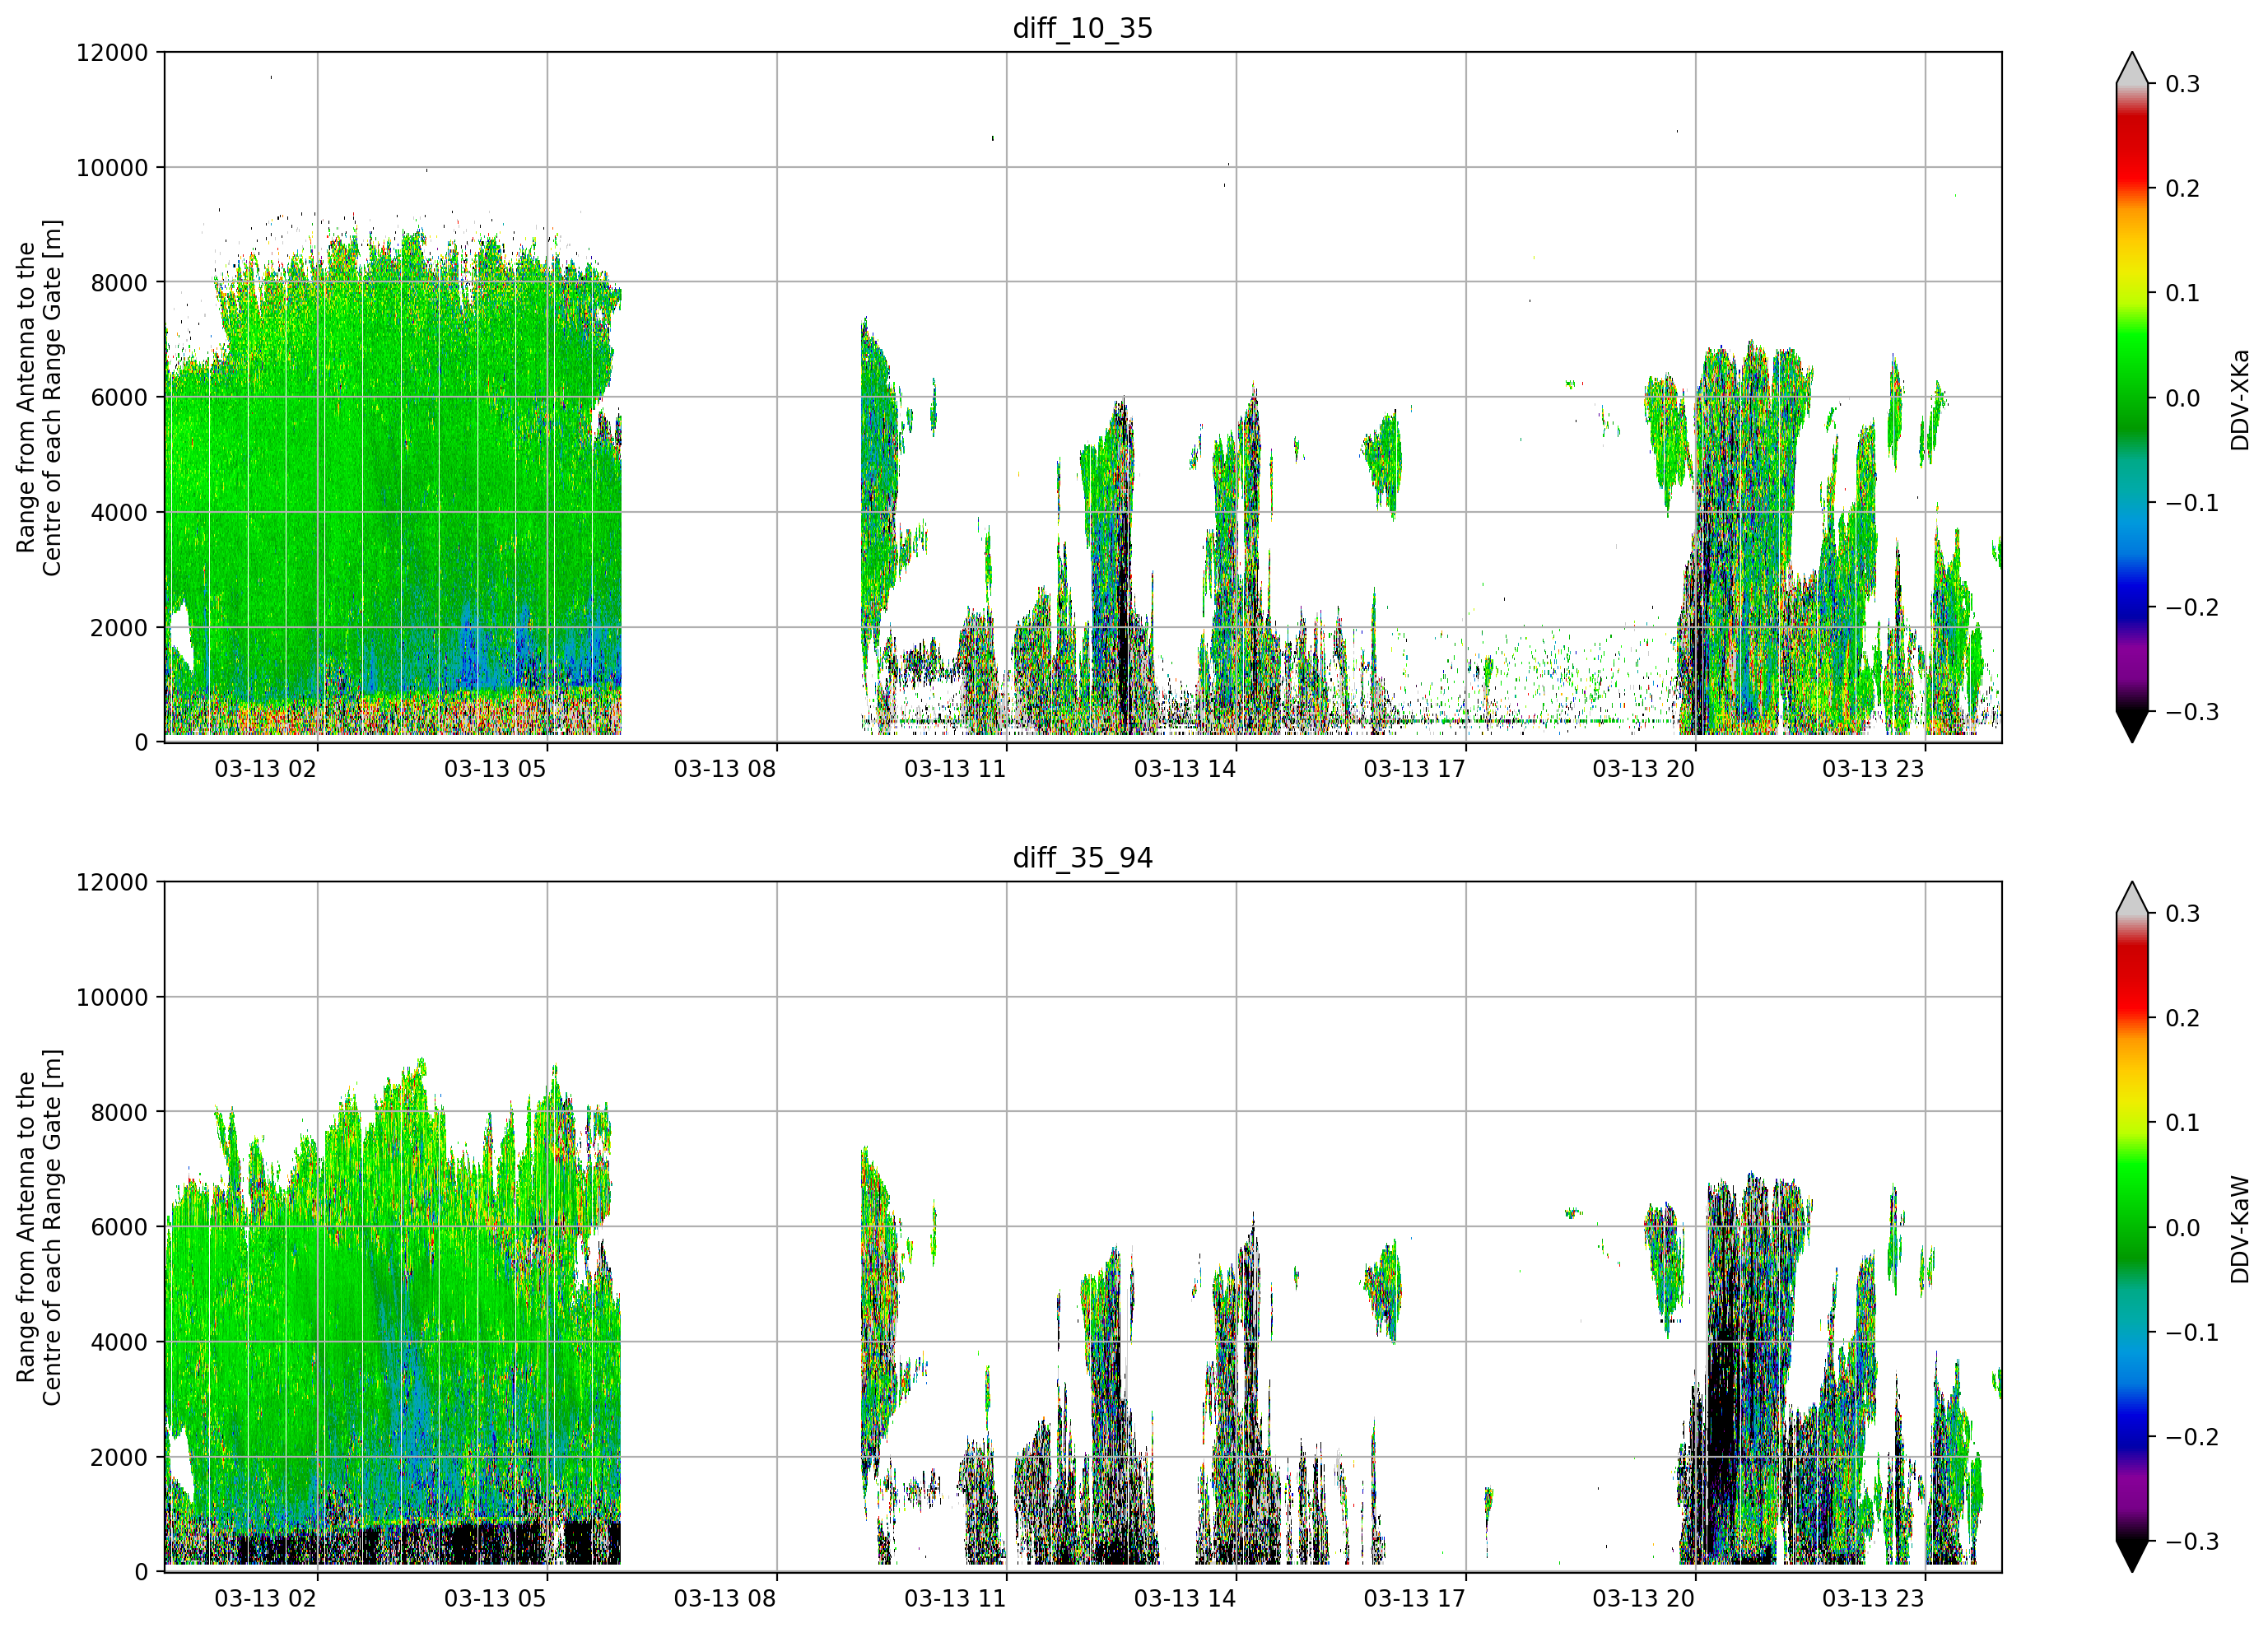Click '03-13 02' x-tick under diff_35_94 plot

tap(265, 1599)
